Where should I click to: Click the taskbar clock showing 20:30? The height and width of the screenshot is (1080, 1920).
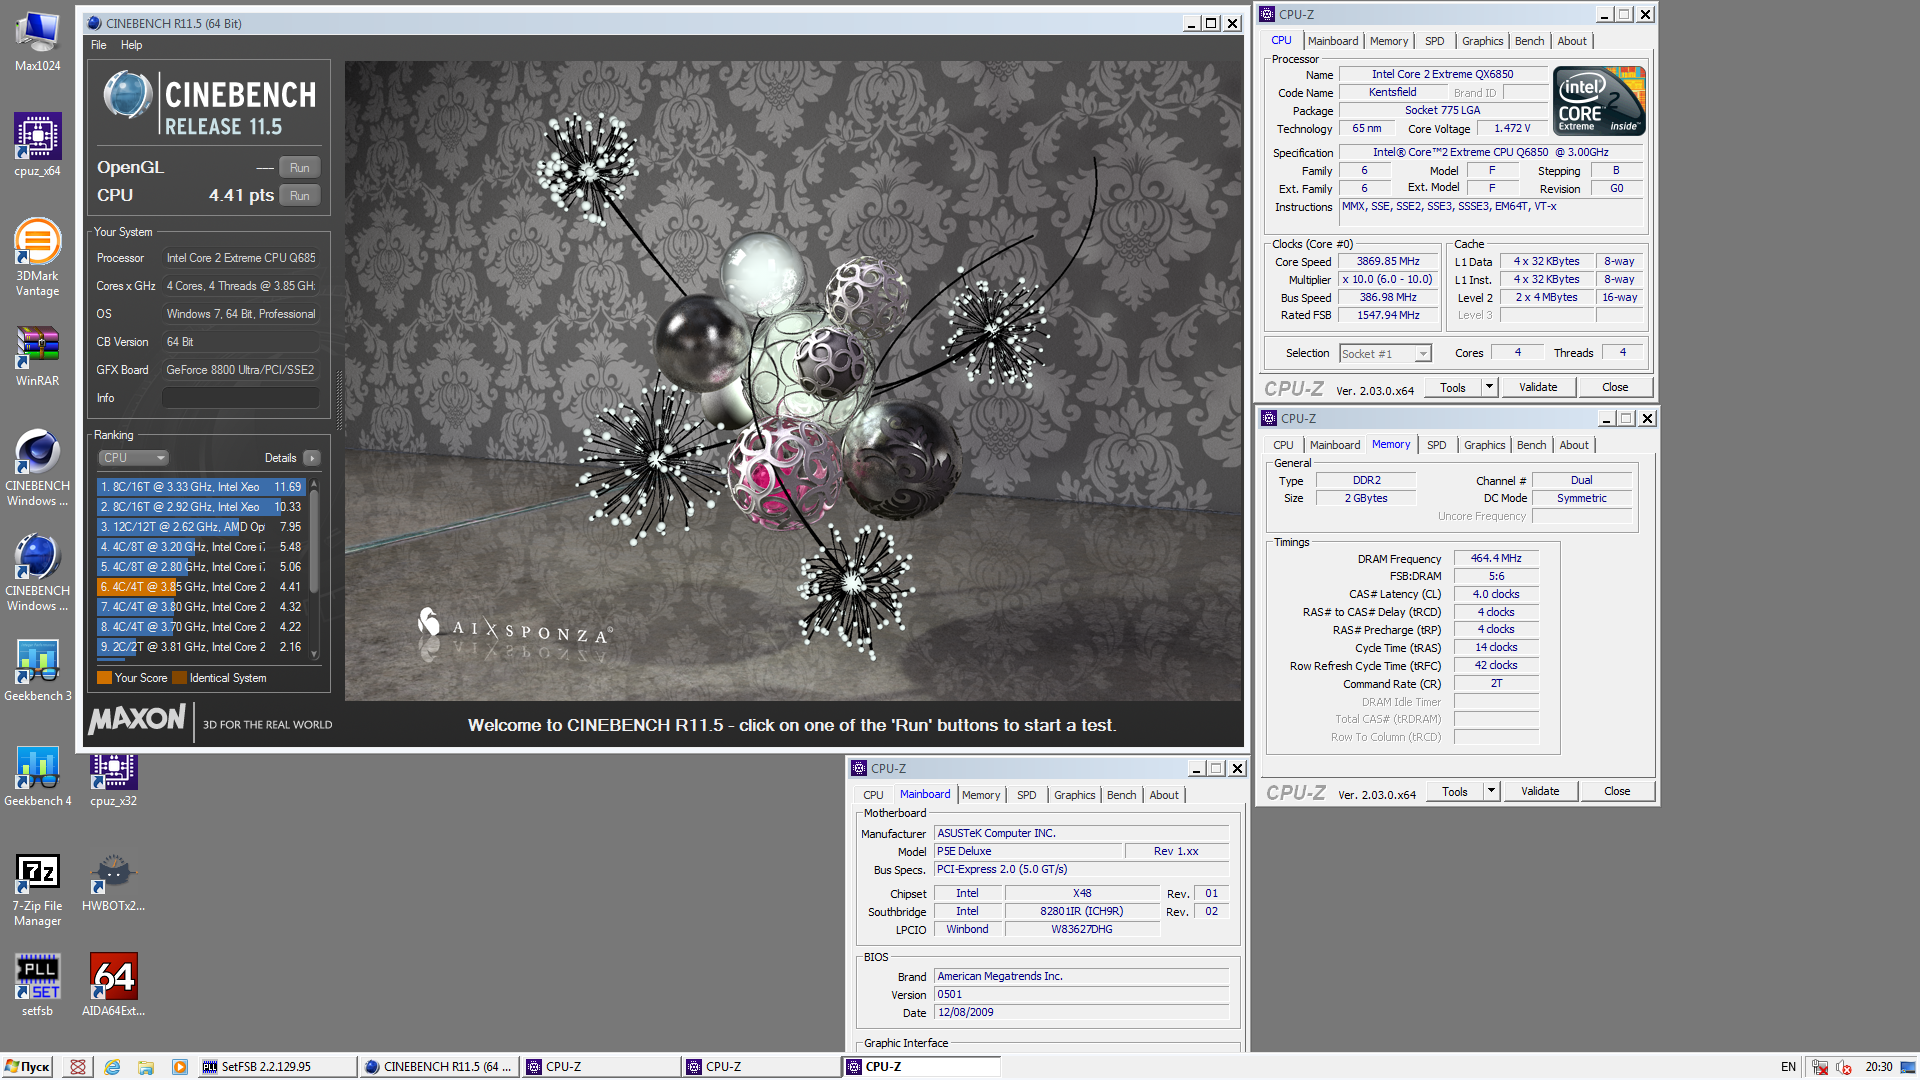tap(1878, 1067)
